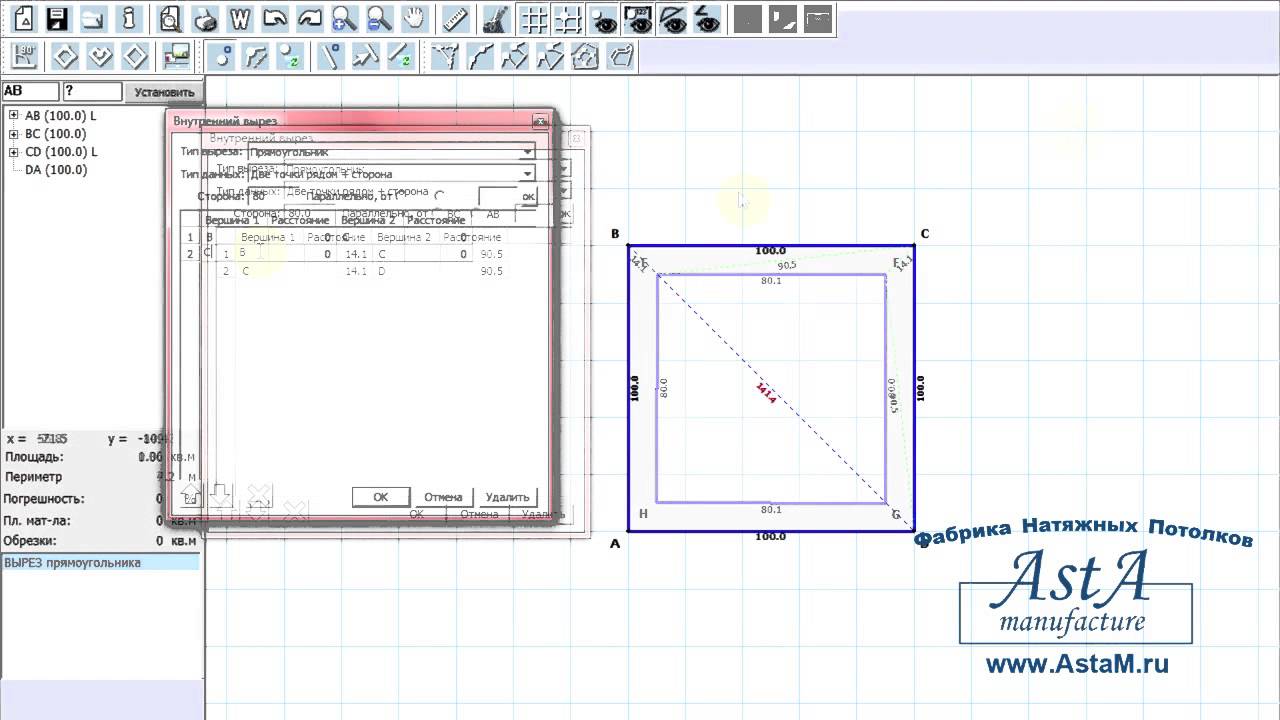Toggle the grid display icon
This screenshot has height=720, width=1280.
coord(536,18)
